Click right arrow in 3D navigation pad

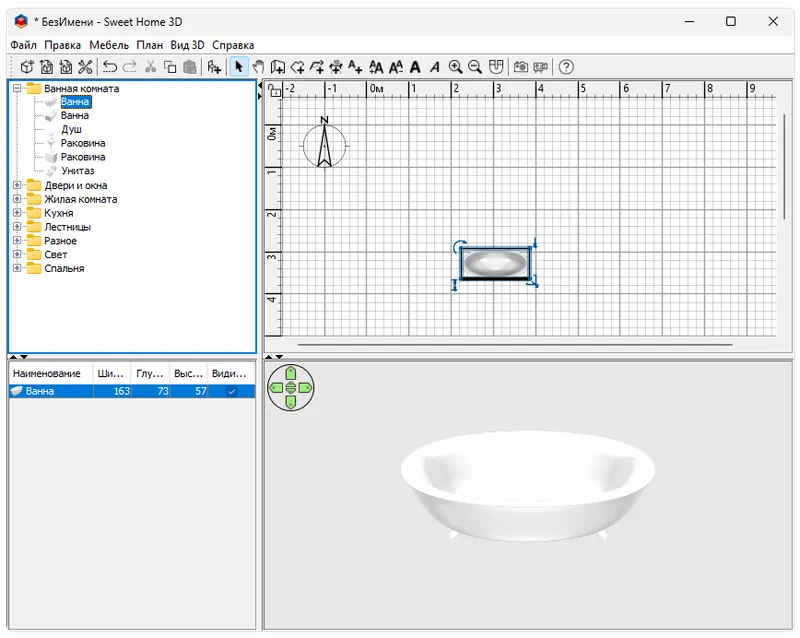(x=305, y=388)
